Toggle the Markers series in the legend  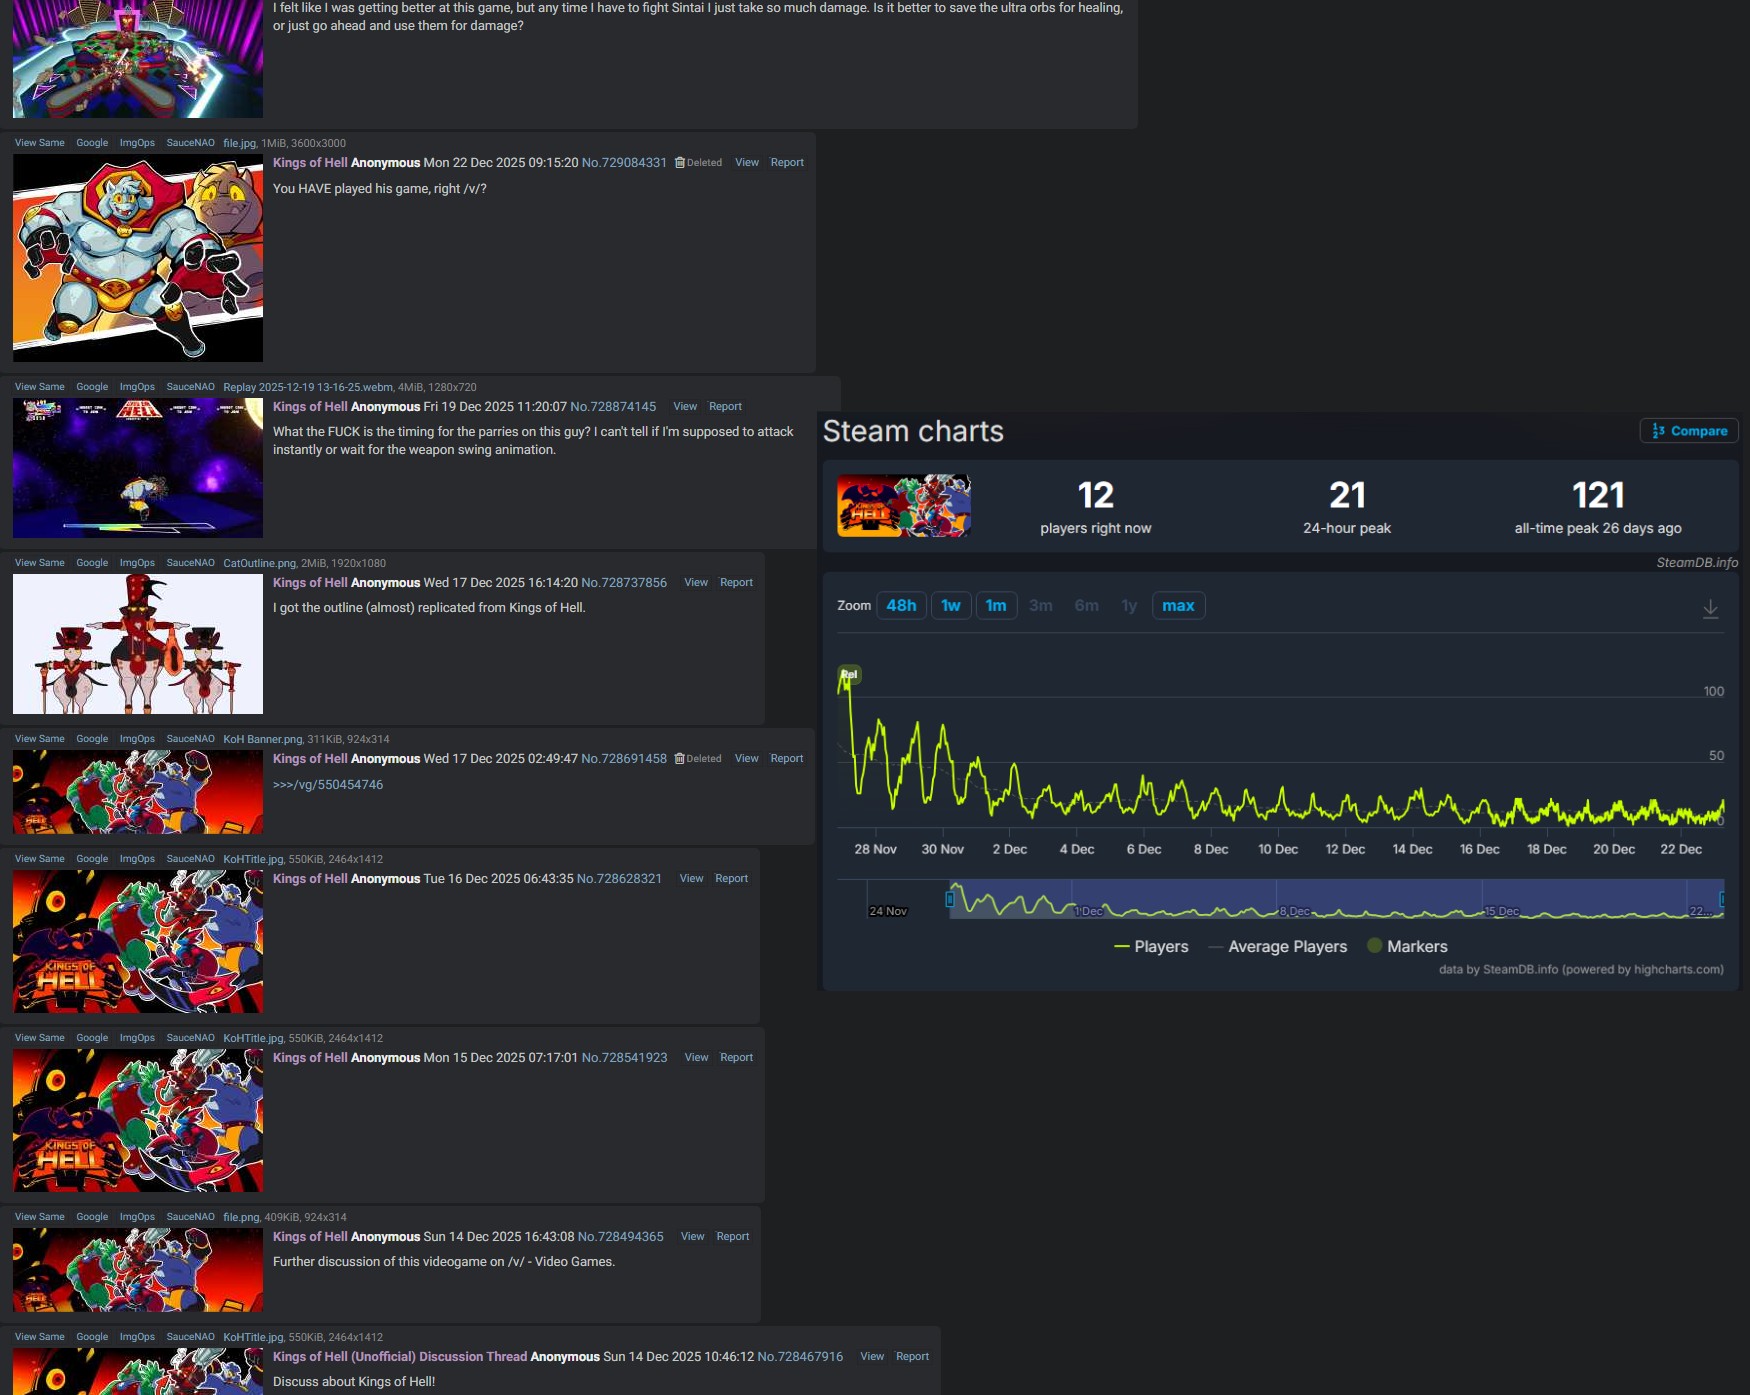pyautogui.click(x=1407, y=947)
